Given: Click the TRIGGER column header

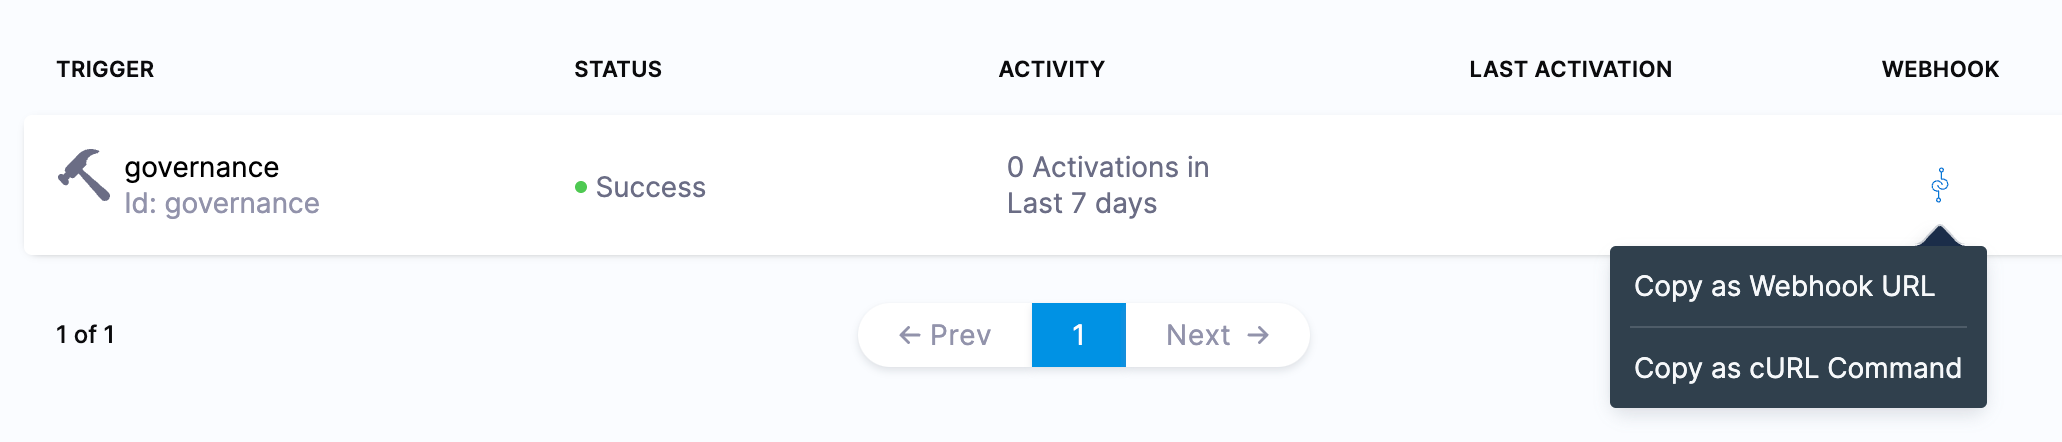Looking at the screenshot, I should [105, 69].
